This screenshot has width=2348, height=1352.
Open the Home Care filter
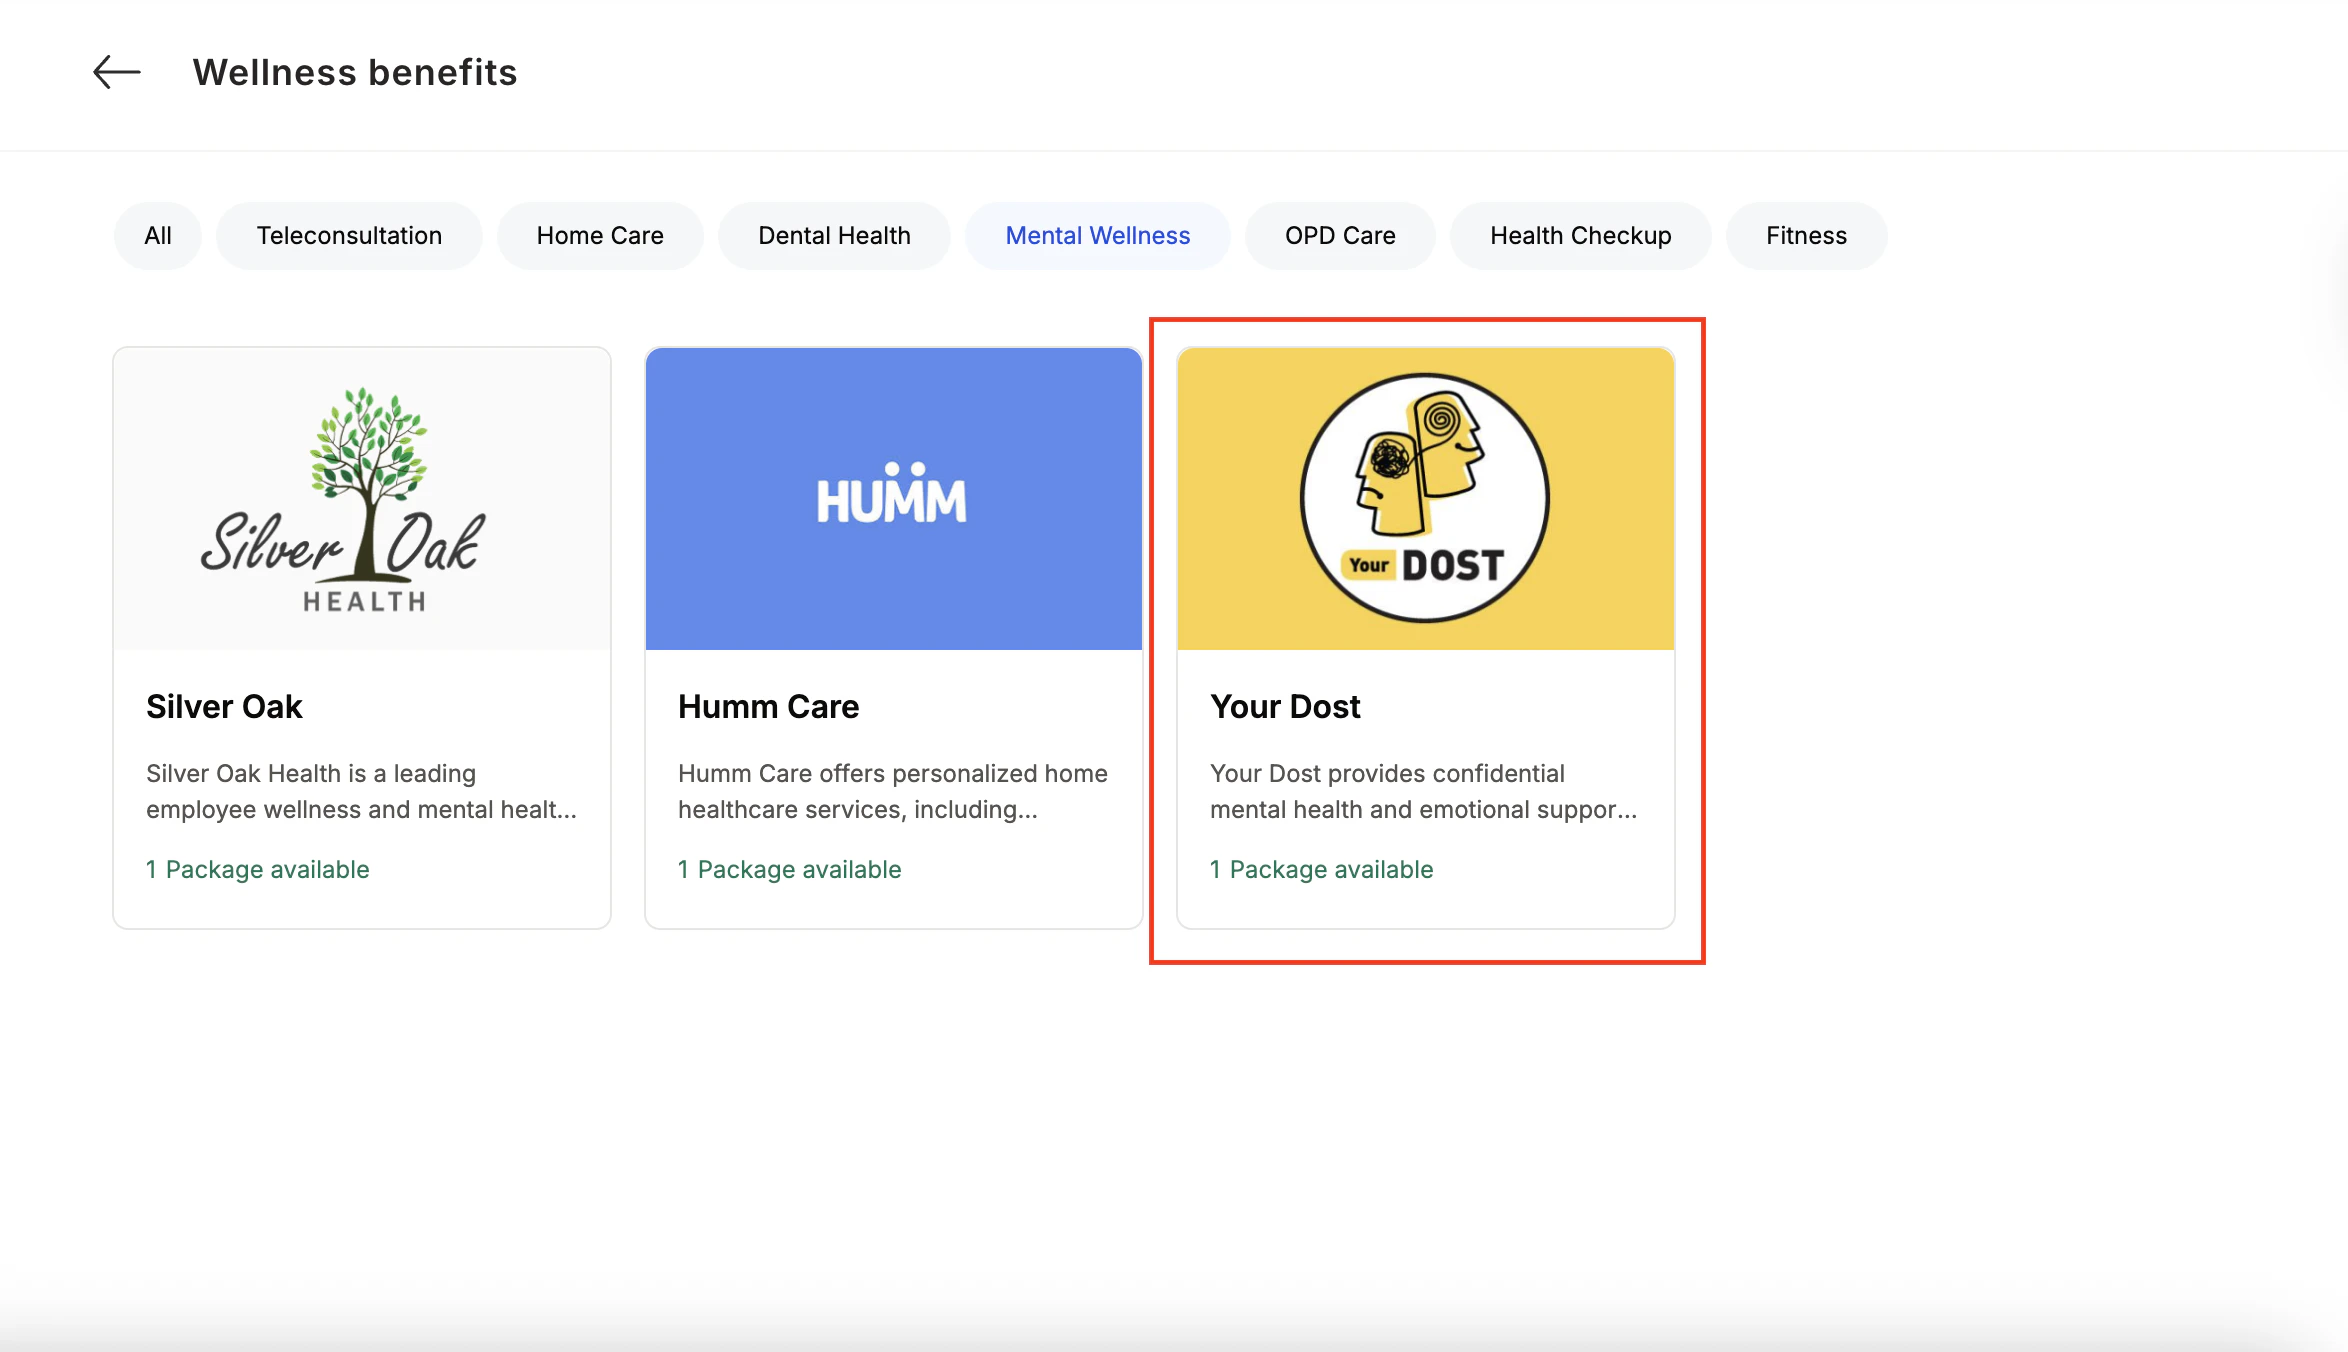point(600,236)
